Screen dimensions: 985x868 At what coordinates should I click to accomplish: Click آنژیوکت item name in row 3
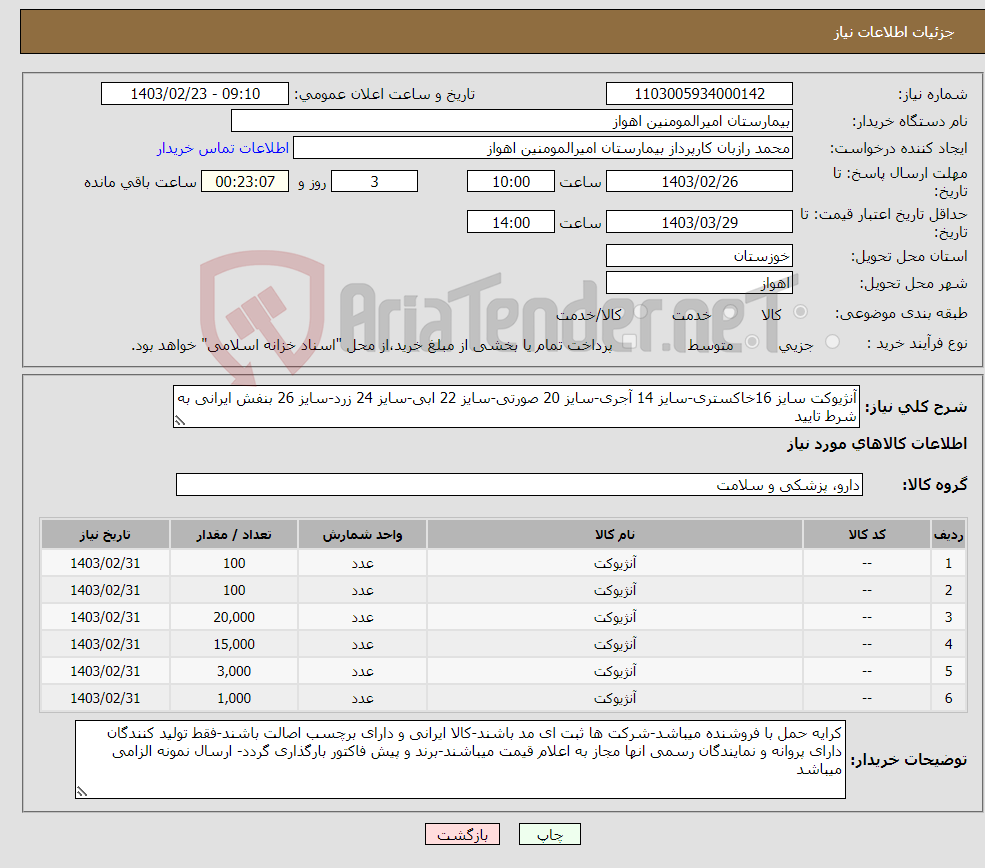[x=615, y=617]
